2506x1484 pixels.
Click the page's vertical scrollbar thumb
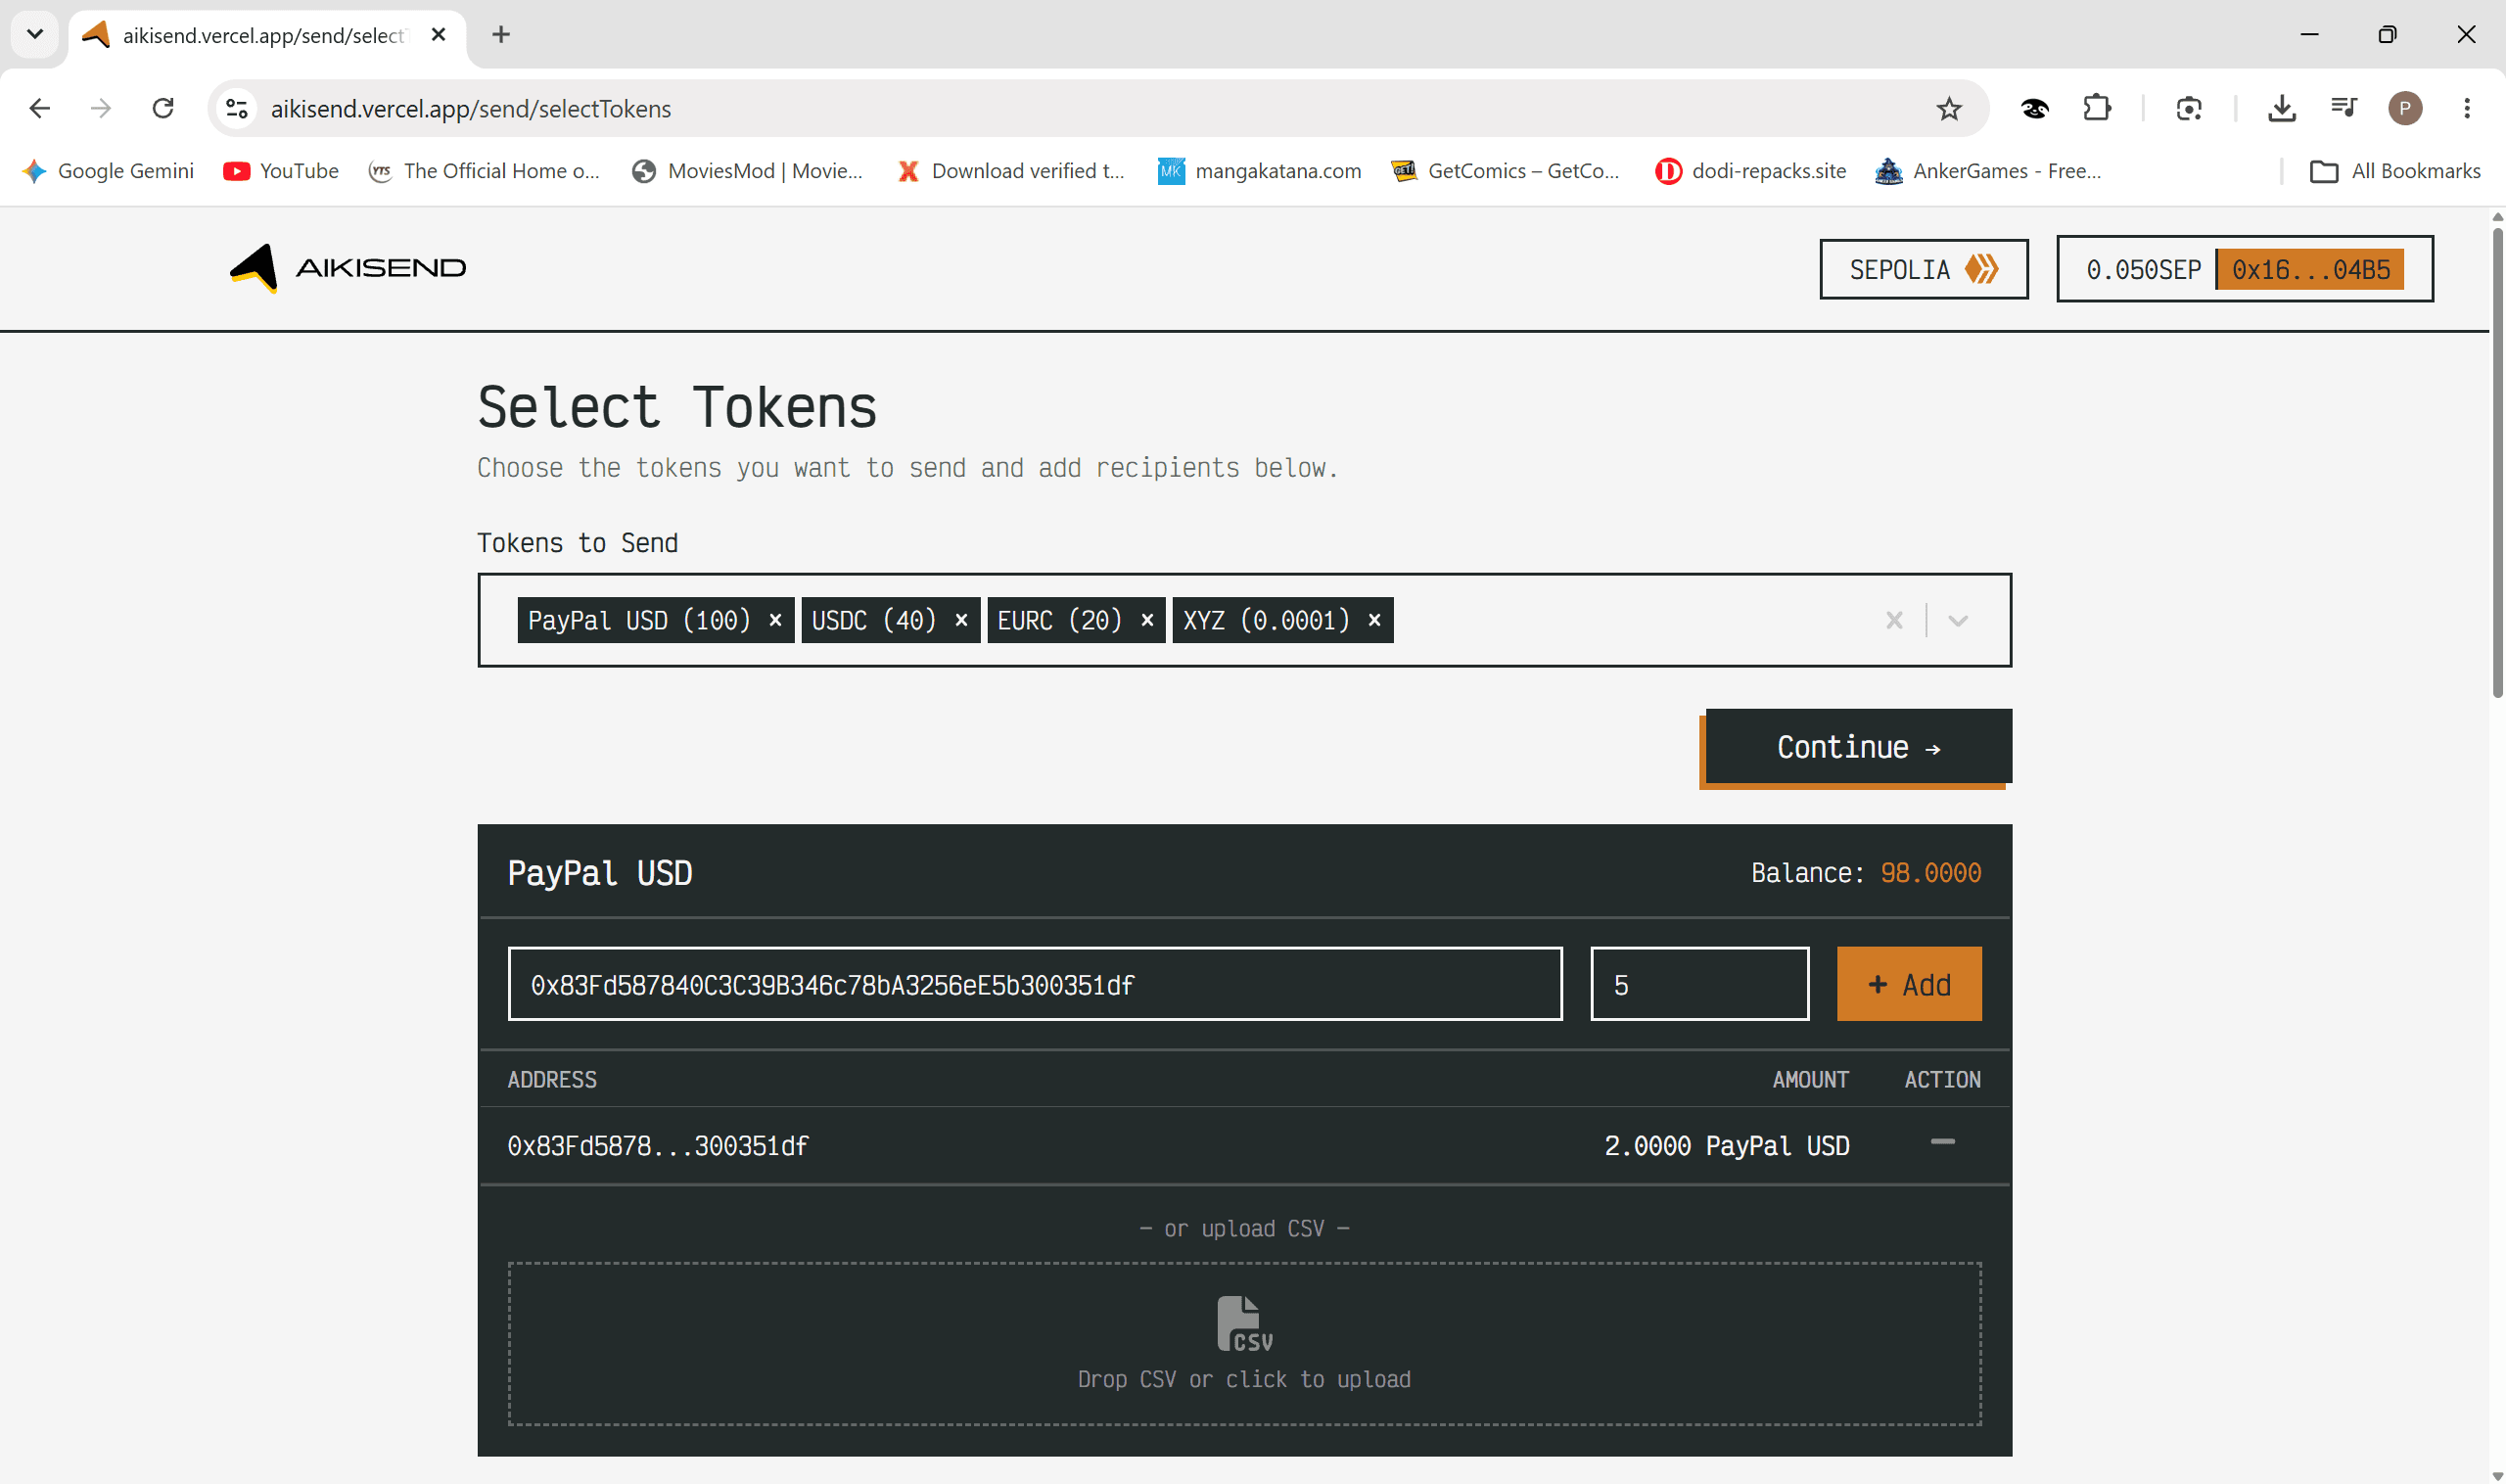coord(2497,462)
